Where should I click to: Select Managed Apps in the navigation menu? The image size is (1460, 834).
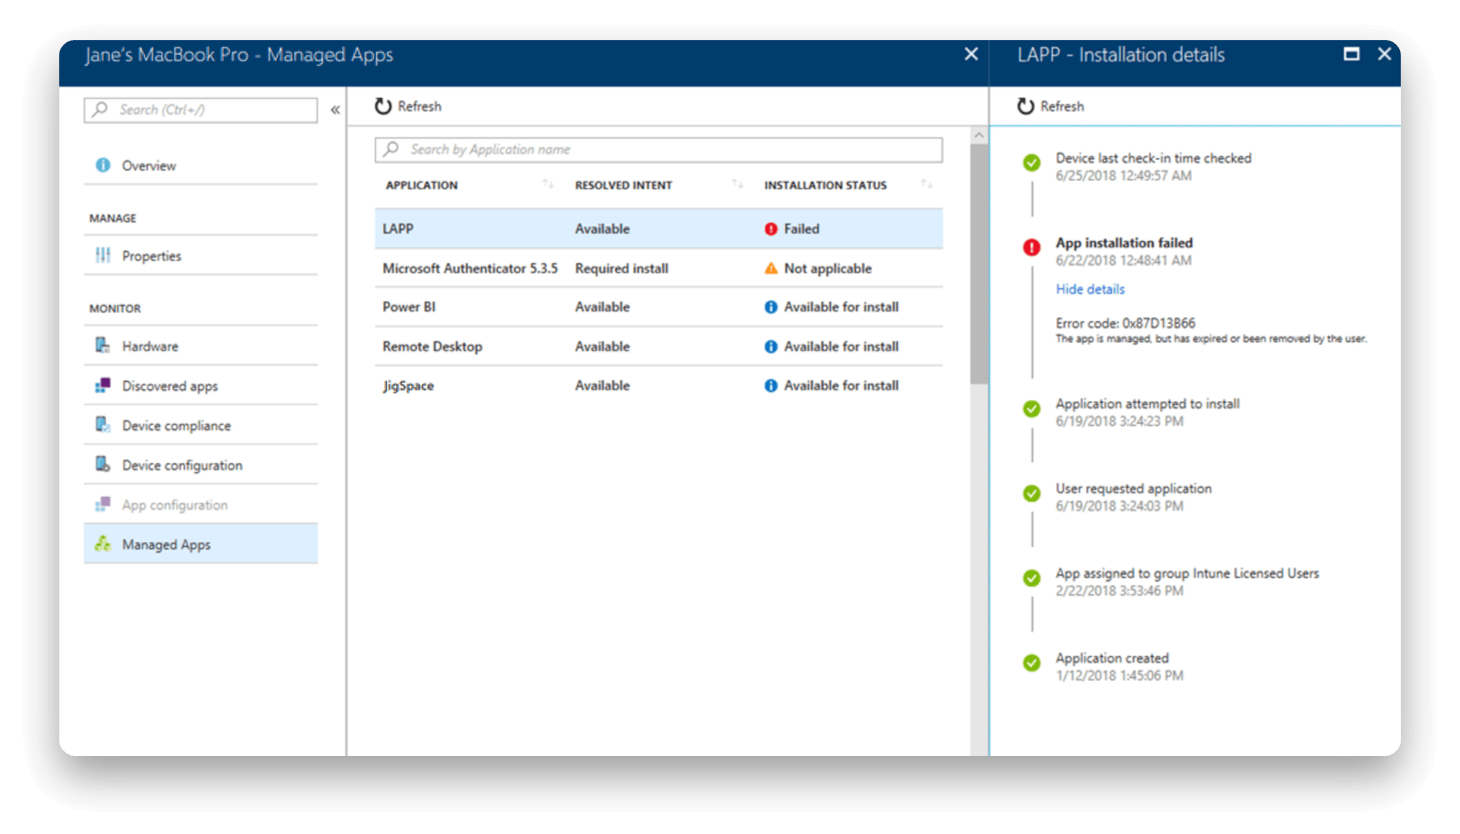[x=201, y=544]
